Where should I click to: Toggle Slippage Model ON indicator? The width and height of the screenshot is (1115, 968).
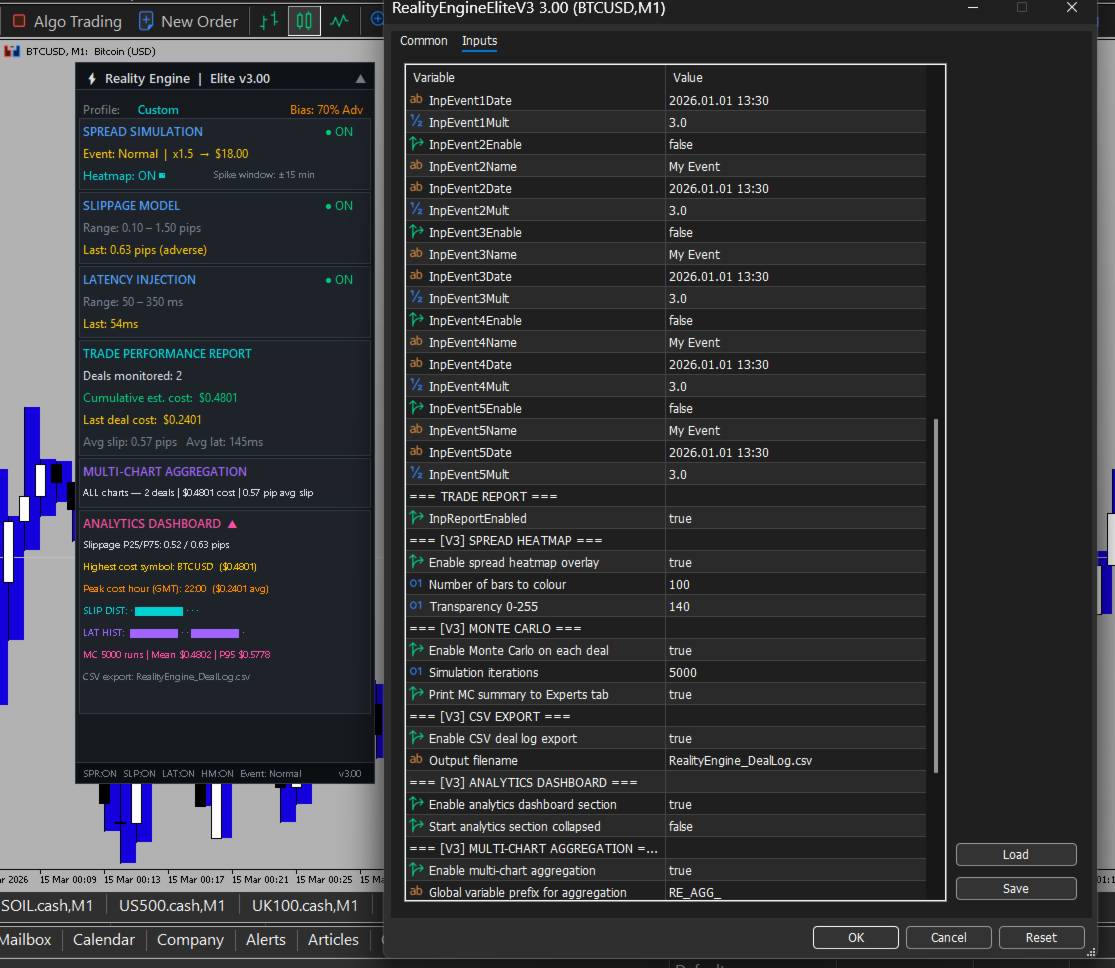tap(338, 206)
